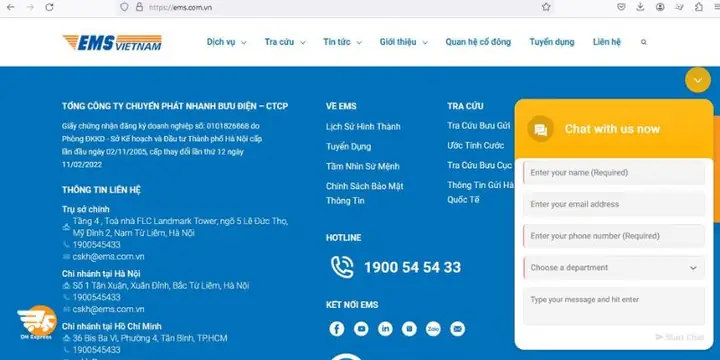Click the Enter your name field
The image size is (720, 360).
(614, 173)
